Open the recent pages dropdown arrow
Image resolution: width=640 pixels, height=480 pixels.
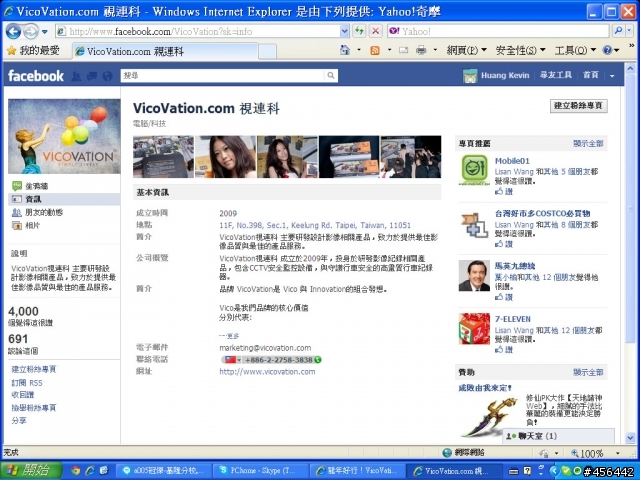[x=44, y=31]
